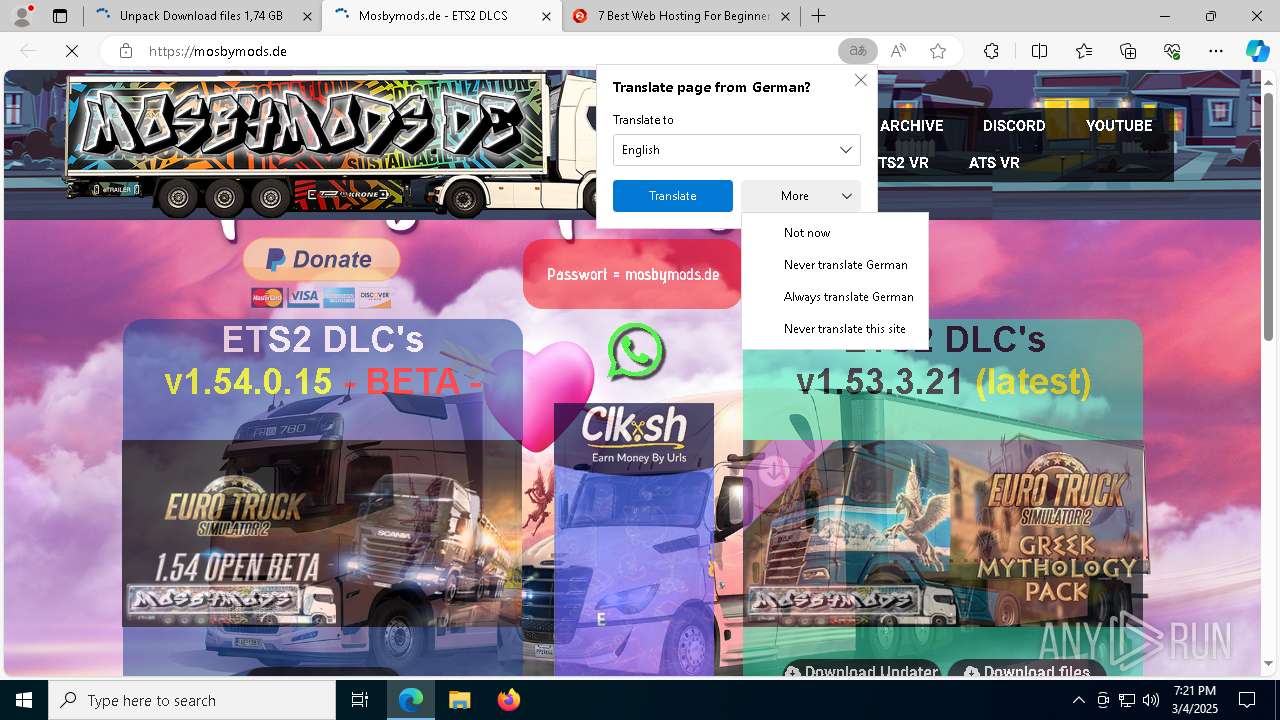Open the ATS VR nav link
This screenshot has width=1280, height=720.
994,162
